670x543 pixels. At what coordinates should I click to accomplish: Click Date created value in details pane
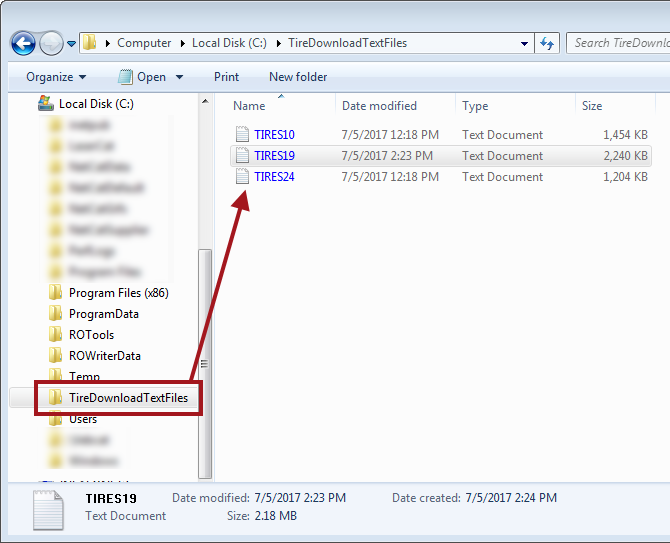point(511,498)
